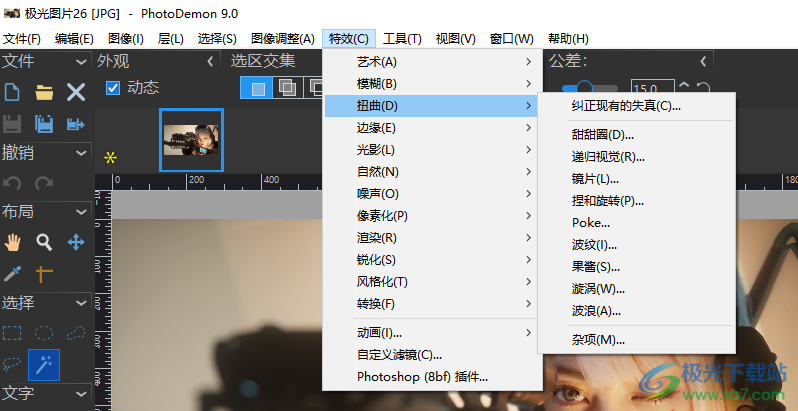Click the export/save-as arrow icon
The image size is (798, 411).
(x=76, y=124)
